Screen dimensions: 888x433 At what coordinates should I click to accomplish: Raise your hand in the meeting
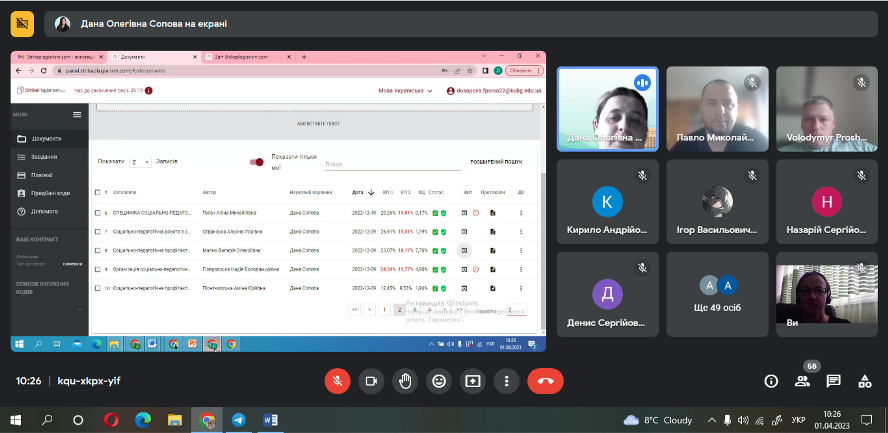tap(405, 381)
